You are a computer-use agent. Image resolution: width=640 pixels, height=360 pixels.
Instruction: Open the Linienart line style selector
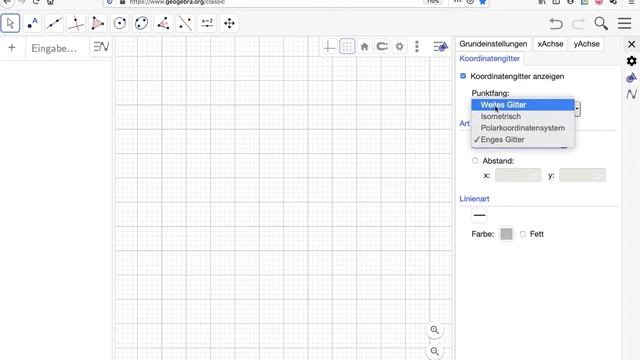(x=479, y=215)
